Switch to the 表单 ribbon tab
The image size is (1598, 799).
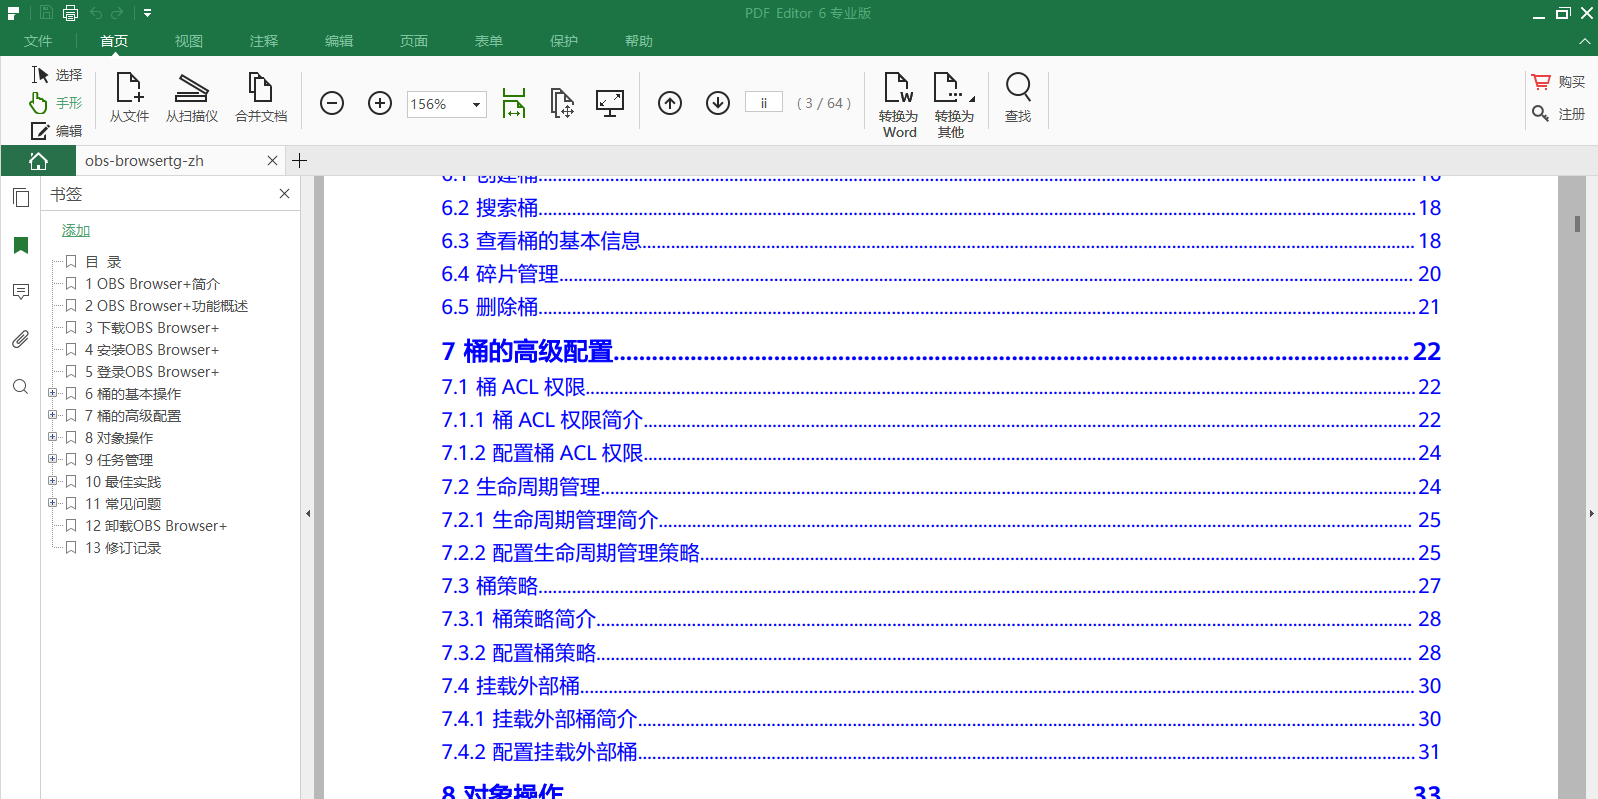click(489, 41)
